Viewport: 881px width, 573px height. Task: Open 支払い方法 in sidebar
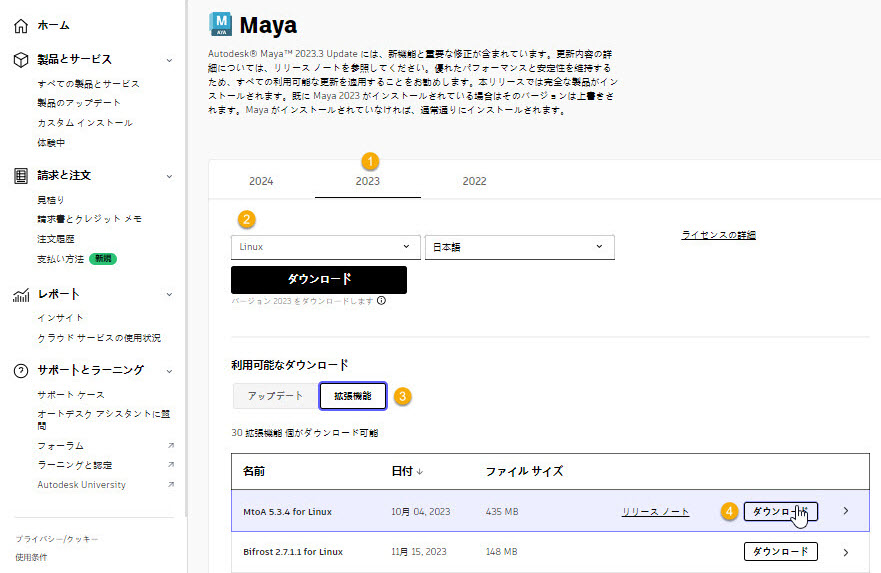pyautogui.click(x=60, y=259)
